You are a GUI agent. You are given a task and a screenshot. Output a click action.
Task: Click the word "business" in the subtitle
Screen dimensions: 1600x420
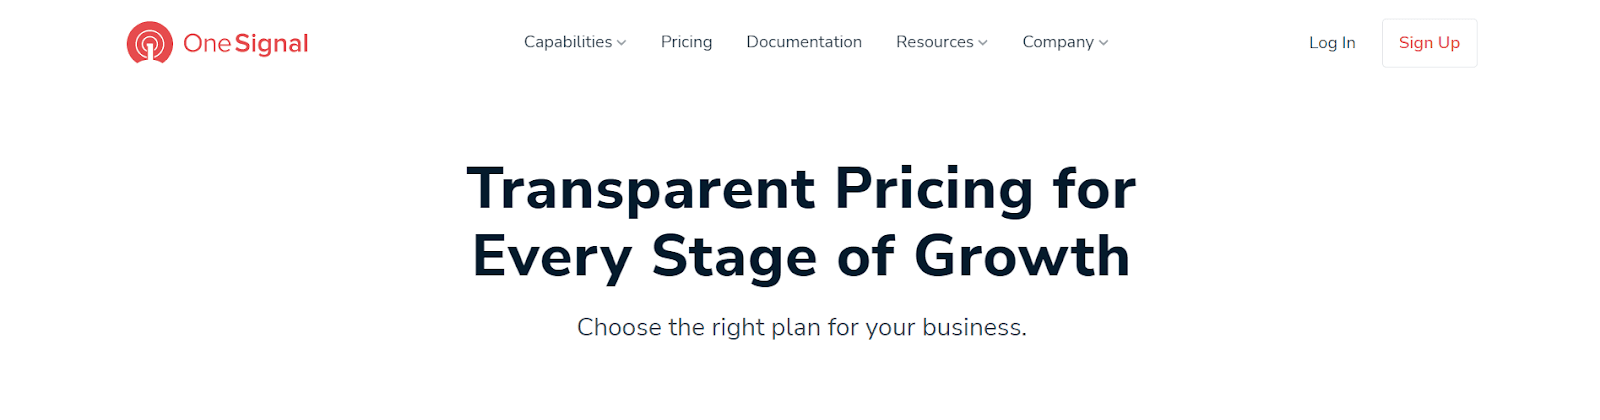pyautogui.click(x=971, y=327)
